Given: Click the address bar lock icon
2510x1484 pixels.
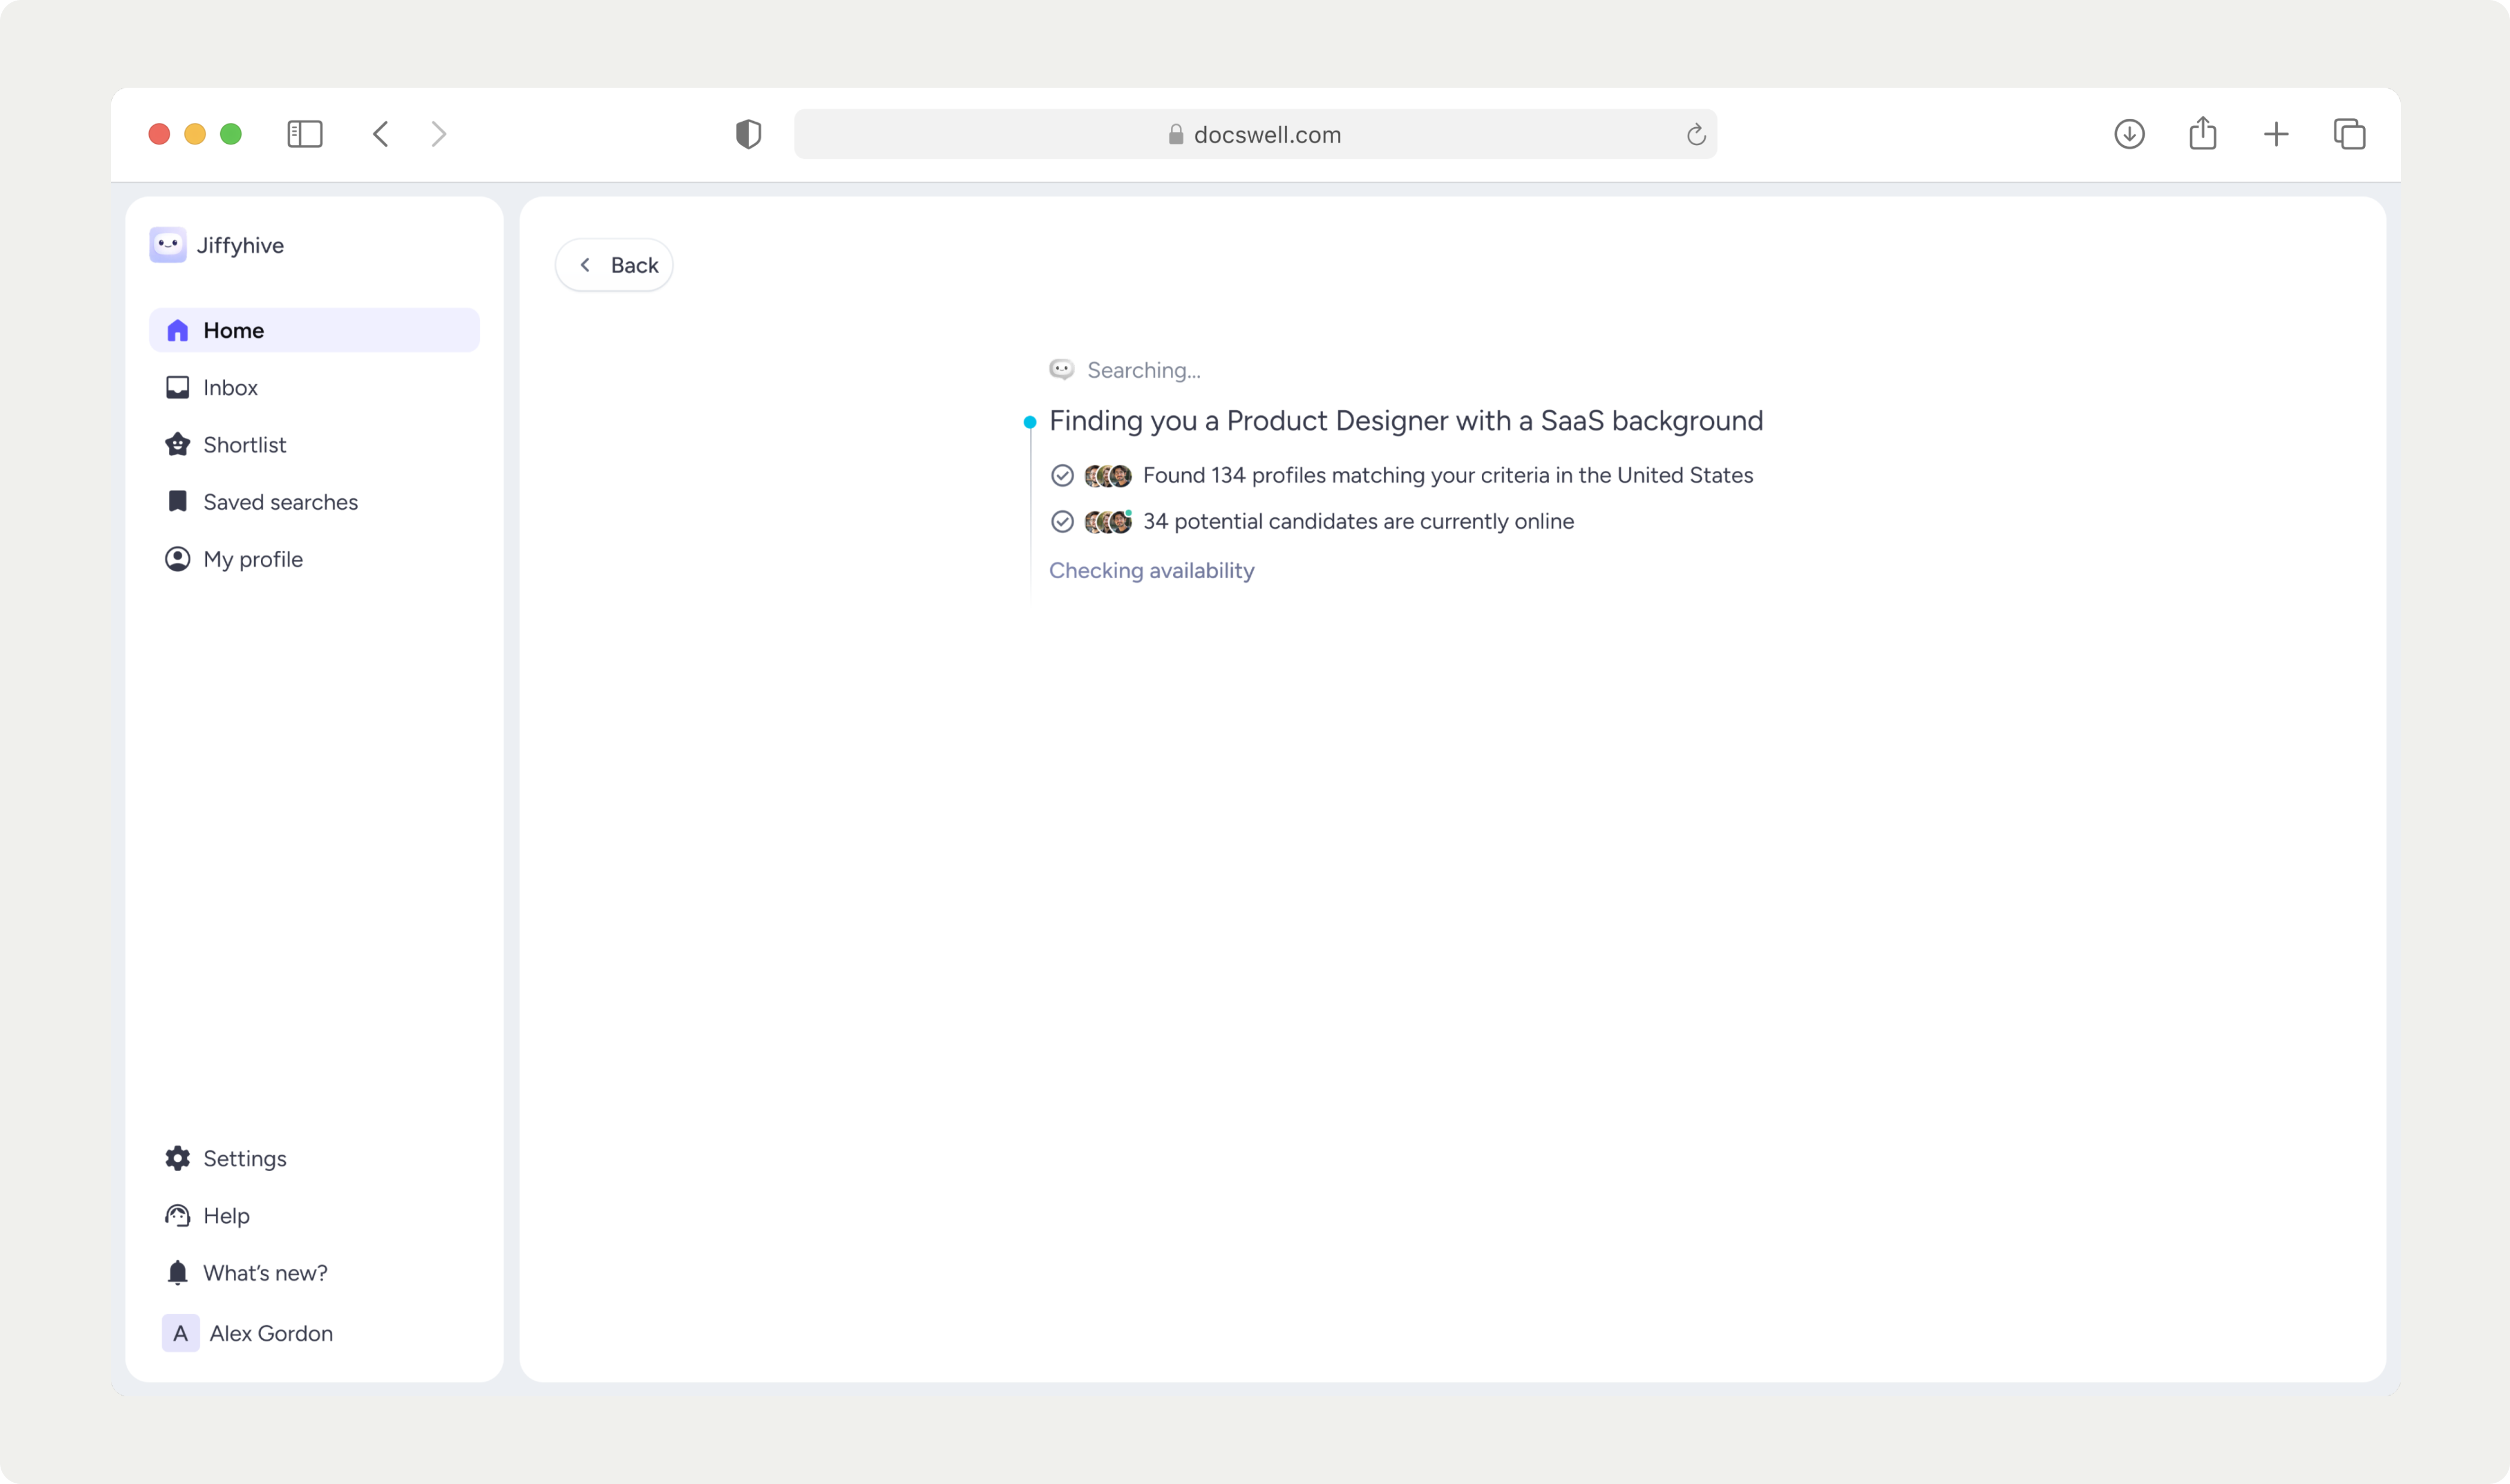Looking at the screenshot, I should (1176, 134).
